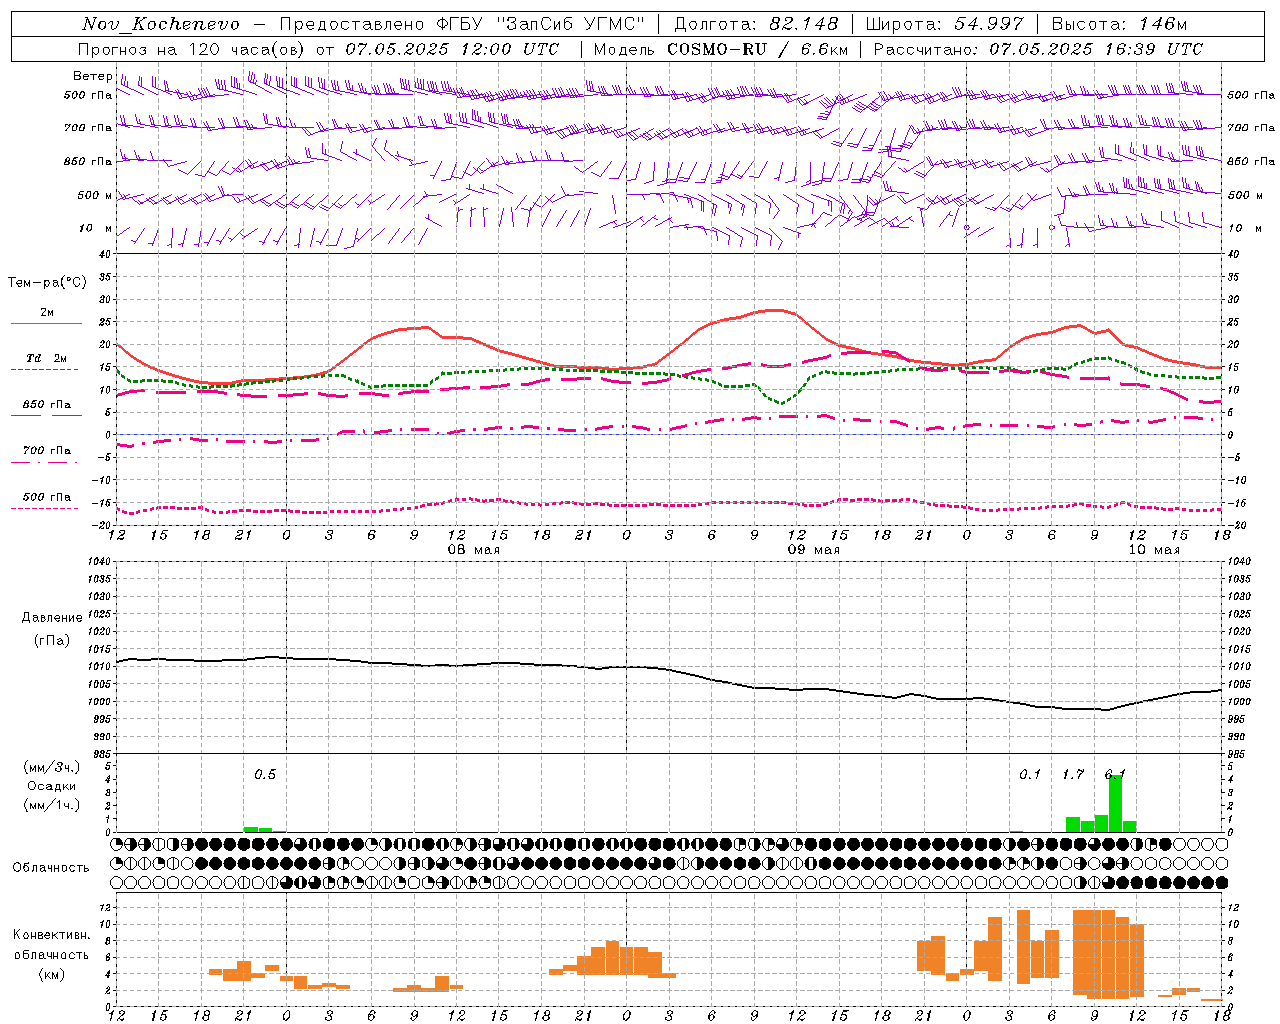
Task: Click the Долгота: 82.148 value
Action: pyautogui.click(x=756, y=24)
